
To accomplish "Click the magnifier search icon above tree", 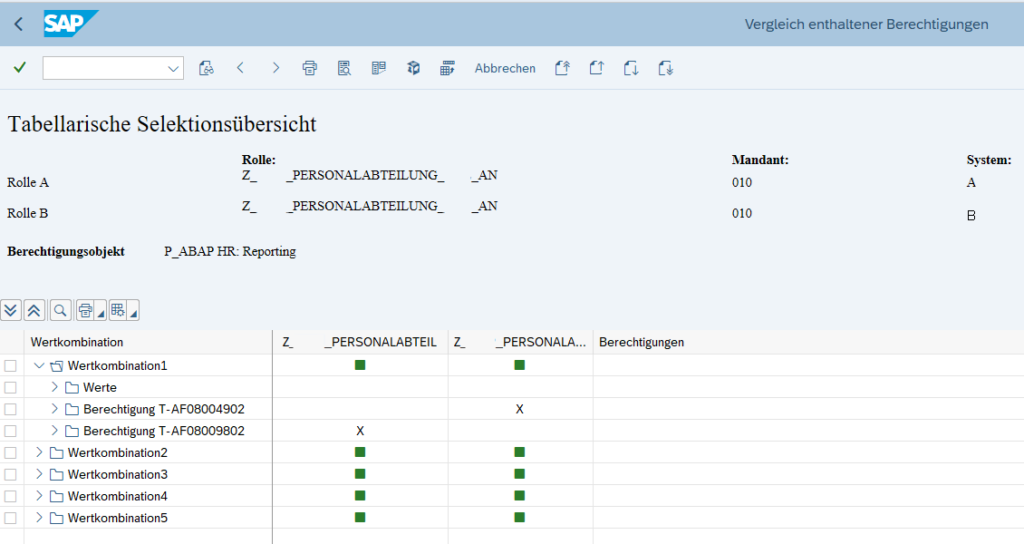I will pyautogui.click(x=60, y=310).
